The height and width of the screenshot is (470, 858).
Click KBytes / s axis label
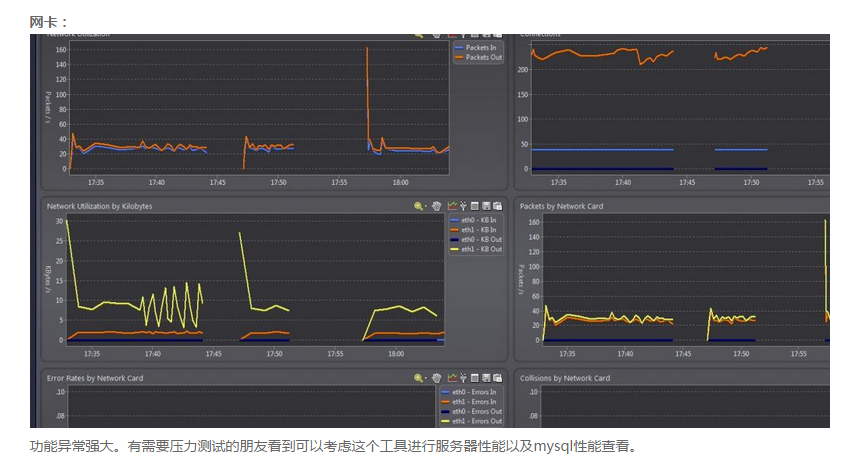[48, 281]
